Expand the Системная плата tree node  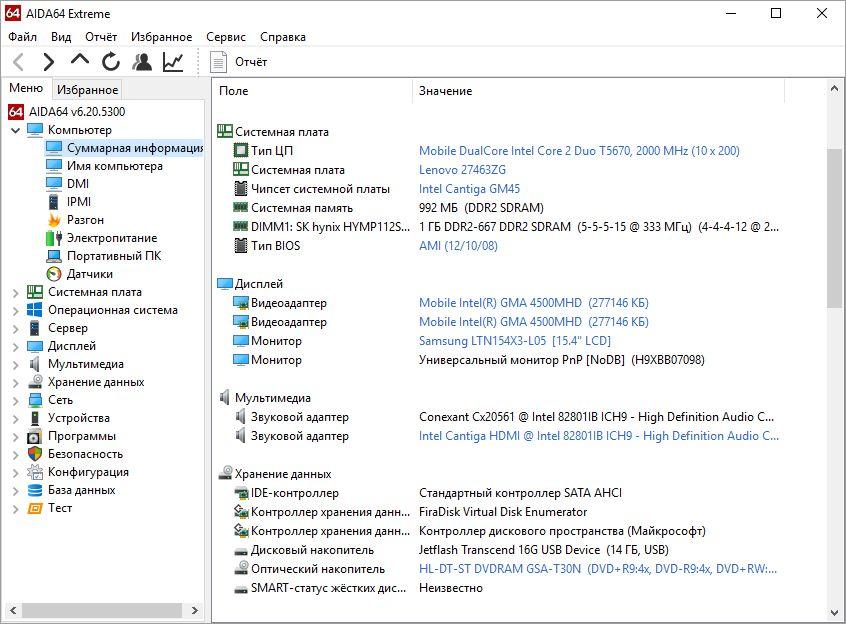click(x=15, y=292)
